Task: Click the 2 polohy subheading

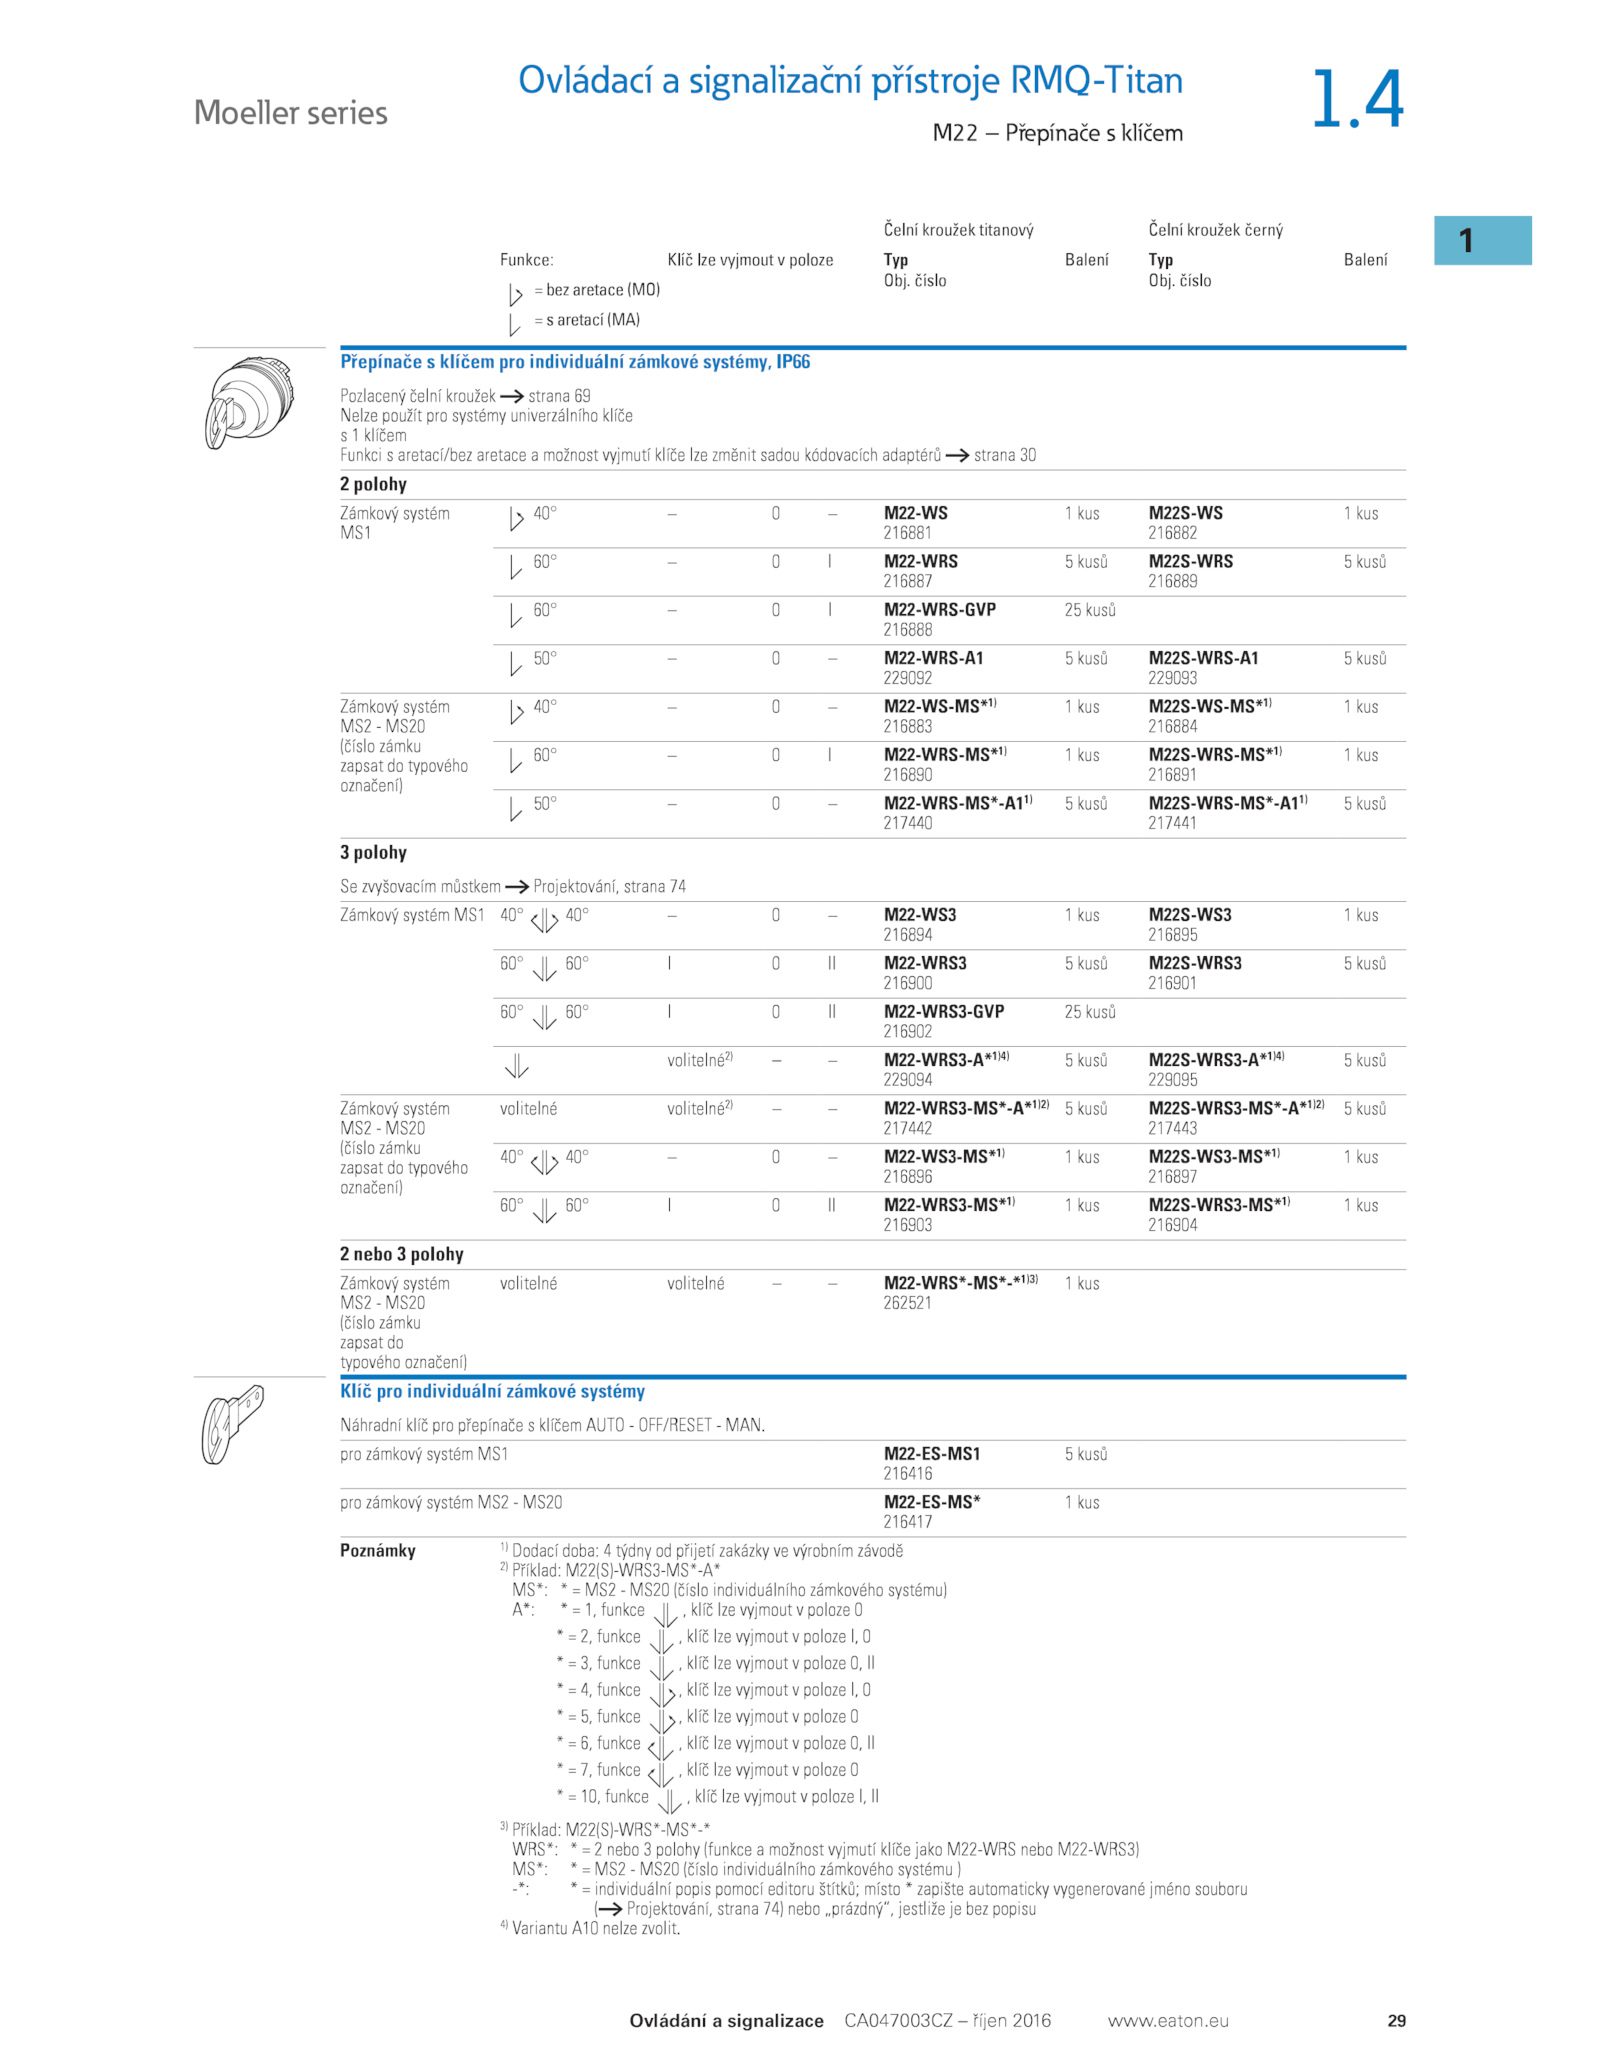Action: click(x=373, y=484)
